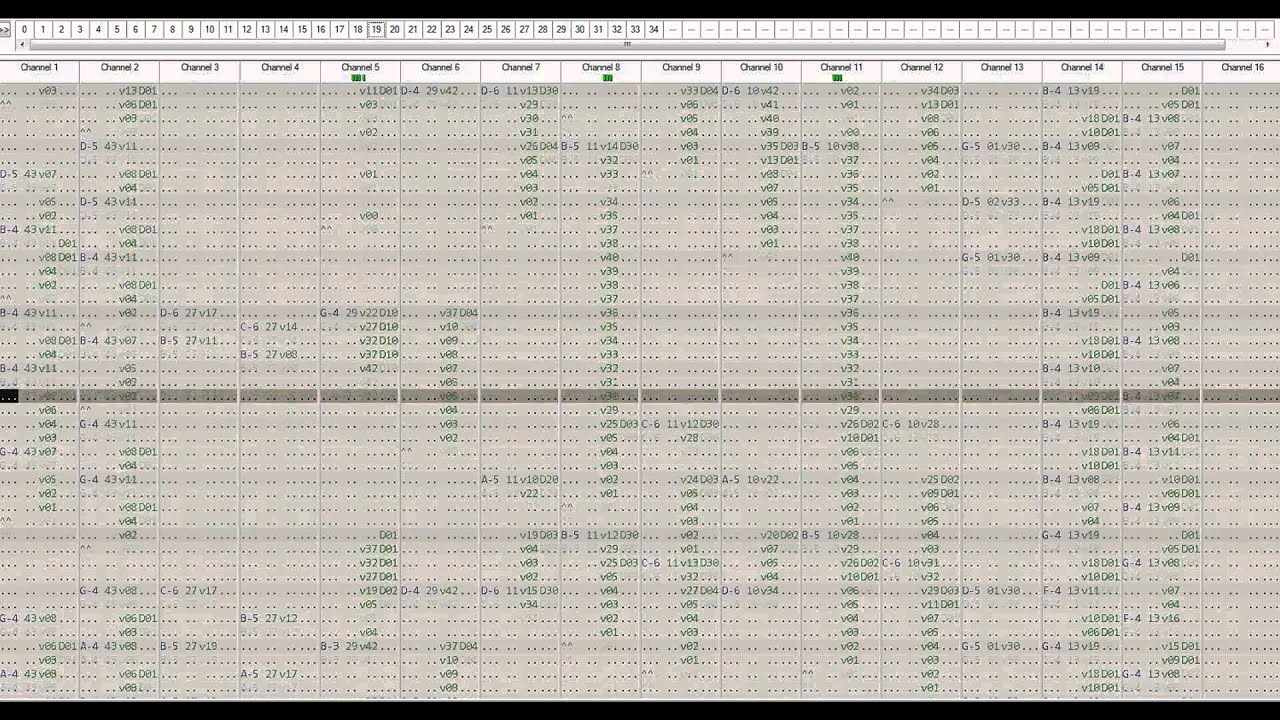Click the 'A-5 27 v17' note in Channel 4
The image size is (1280, 720).
[269, 674]
